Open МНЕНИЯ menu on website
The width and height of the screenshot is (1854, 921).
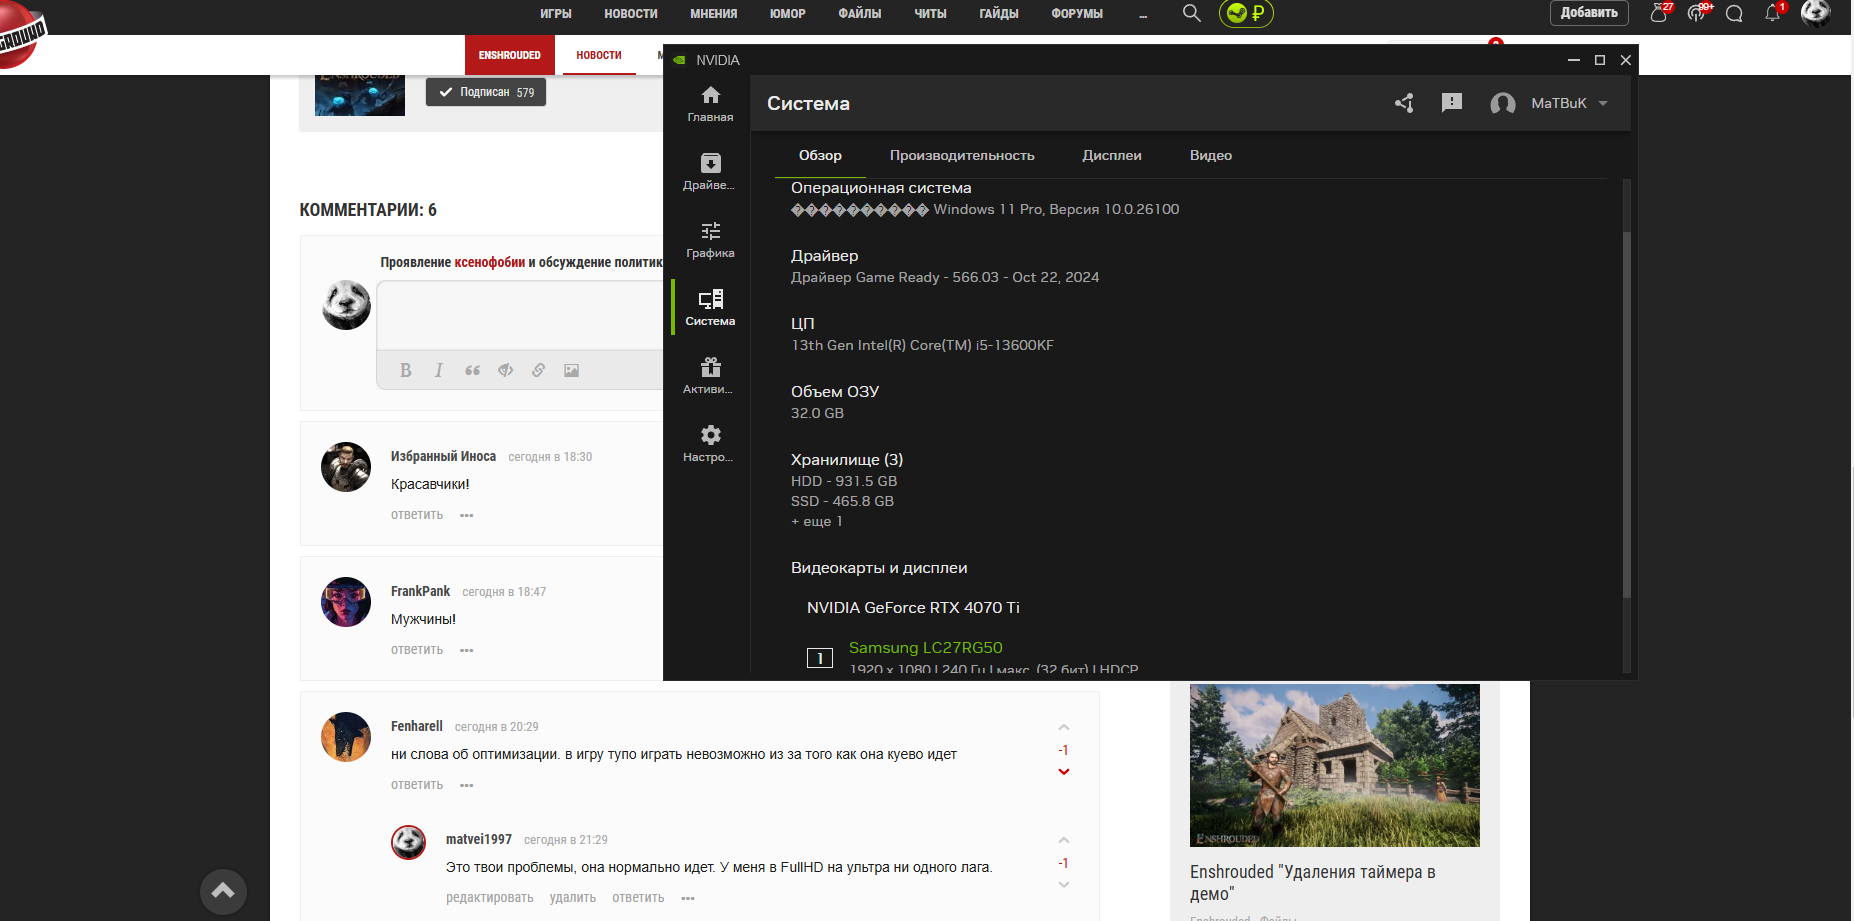[714, 13]
